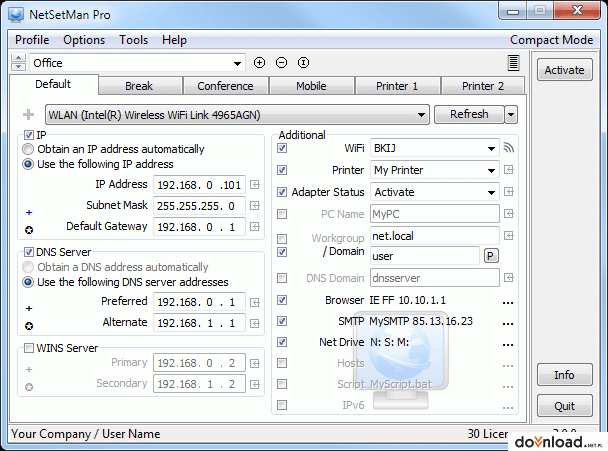608x451 pixels.
Task: Get current IP Address with arrow icon
Action: pyautogui.click(x=255, y=185)
